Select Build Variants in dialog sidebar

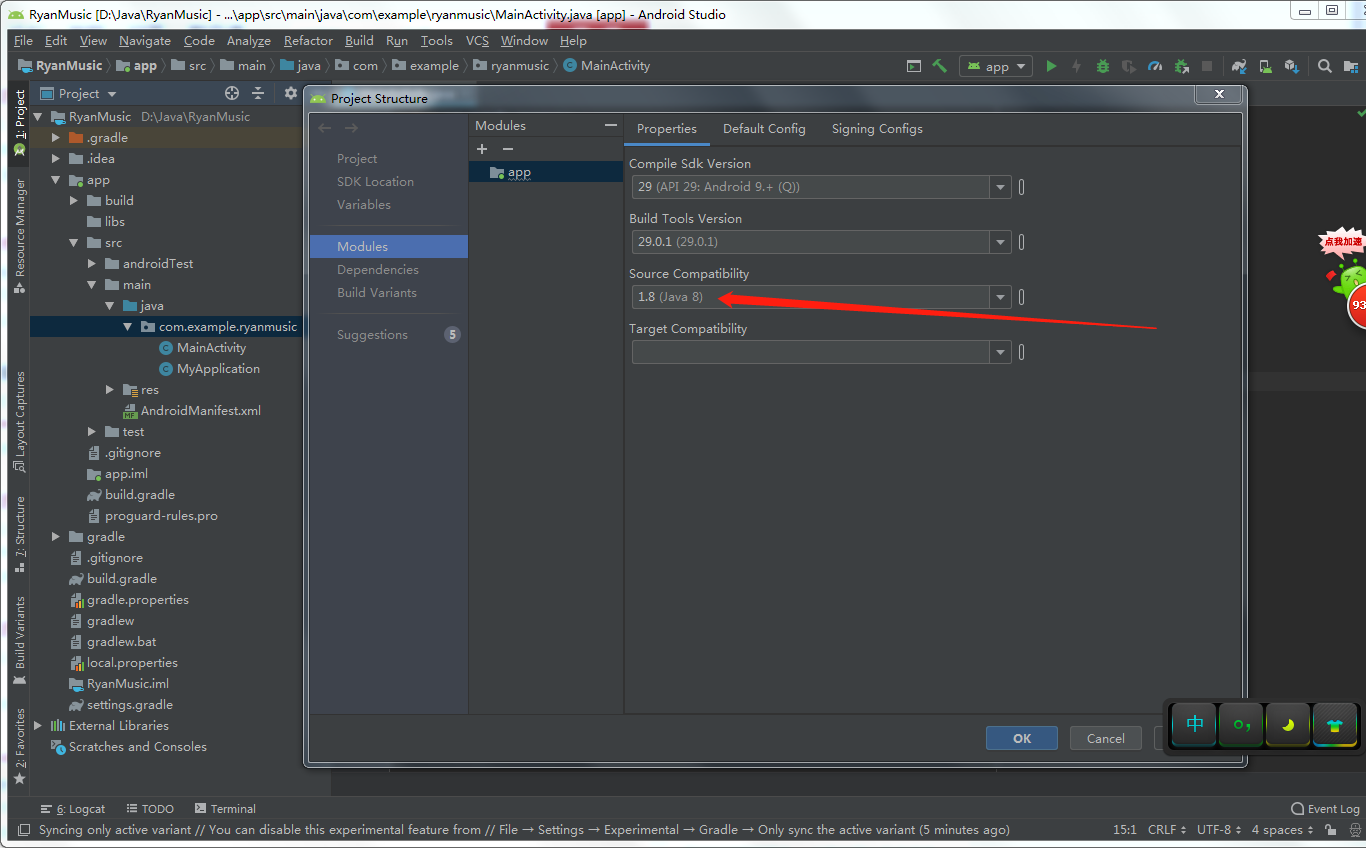point(377,293)
